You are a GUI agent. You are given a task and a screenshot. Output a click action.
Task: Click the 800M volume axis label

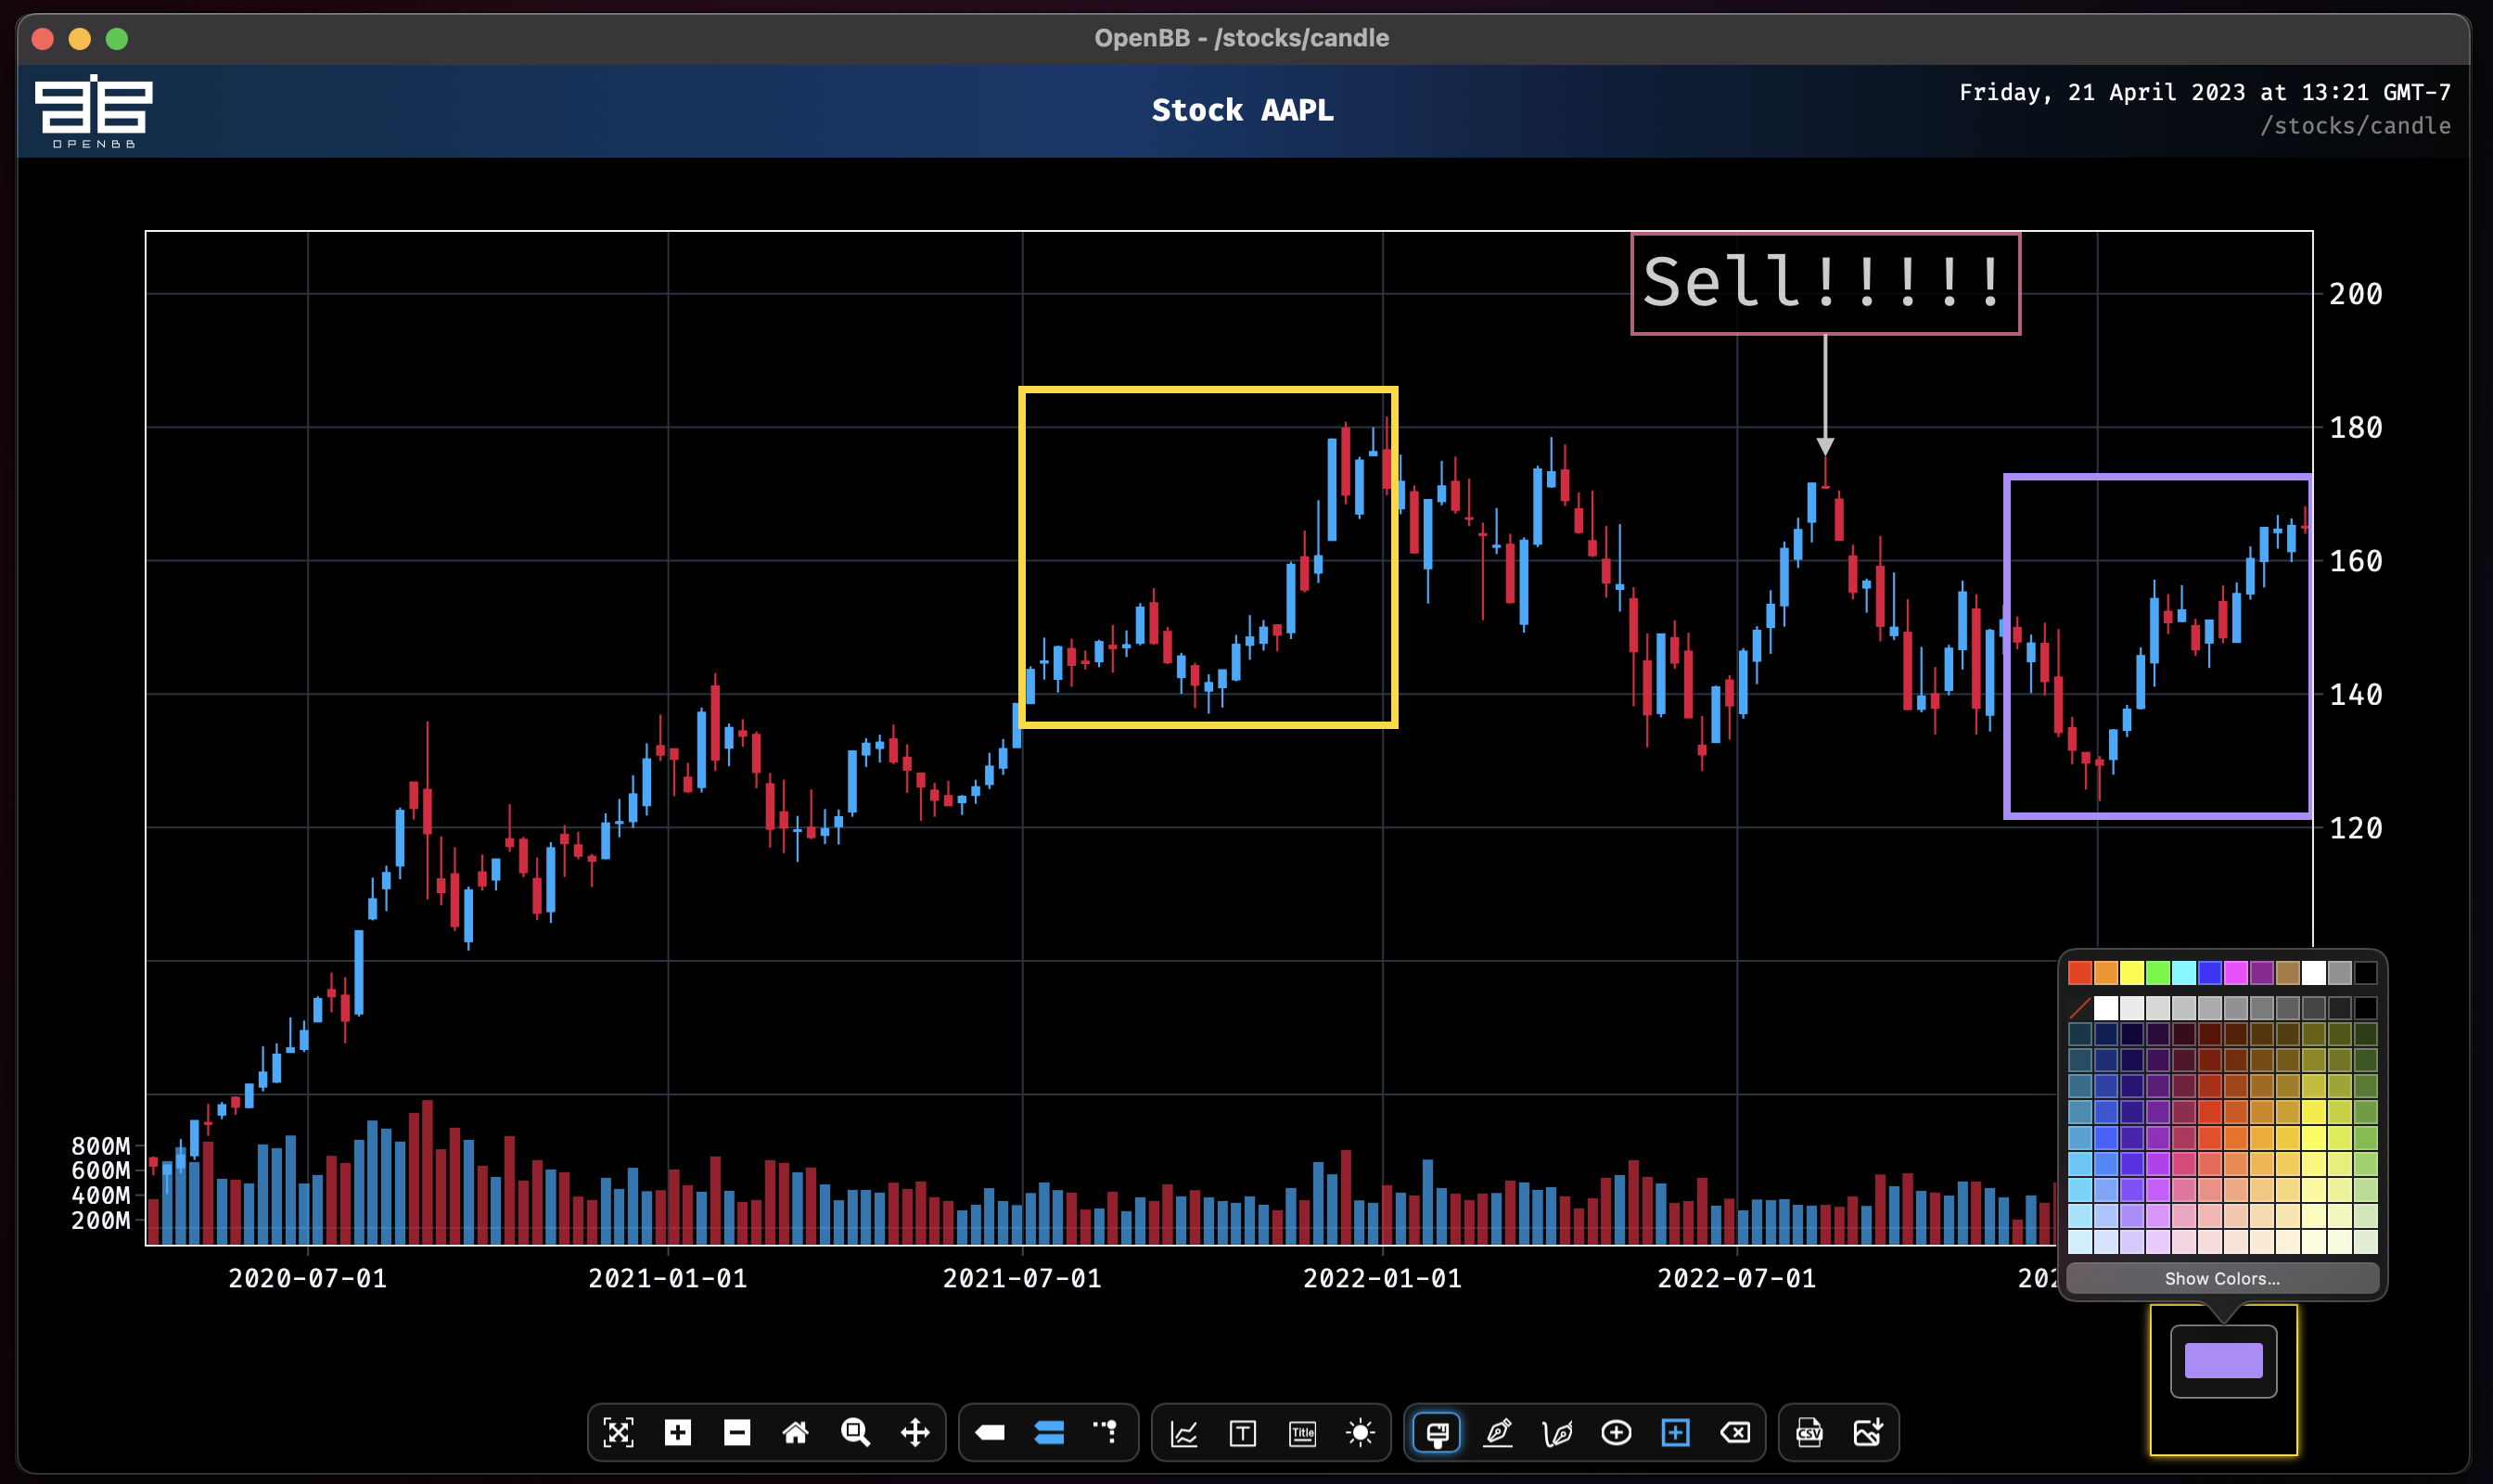(101, 1146)
